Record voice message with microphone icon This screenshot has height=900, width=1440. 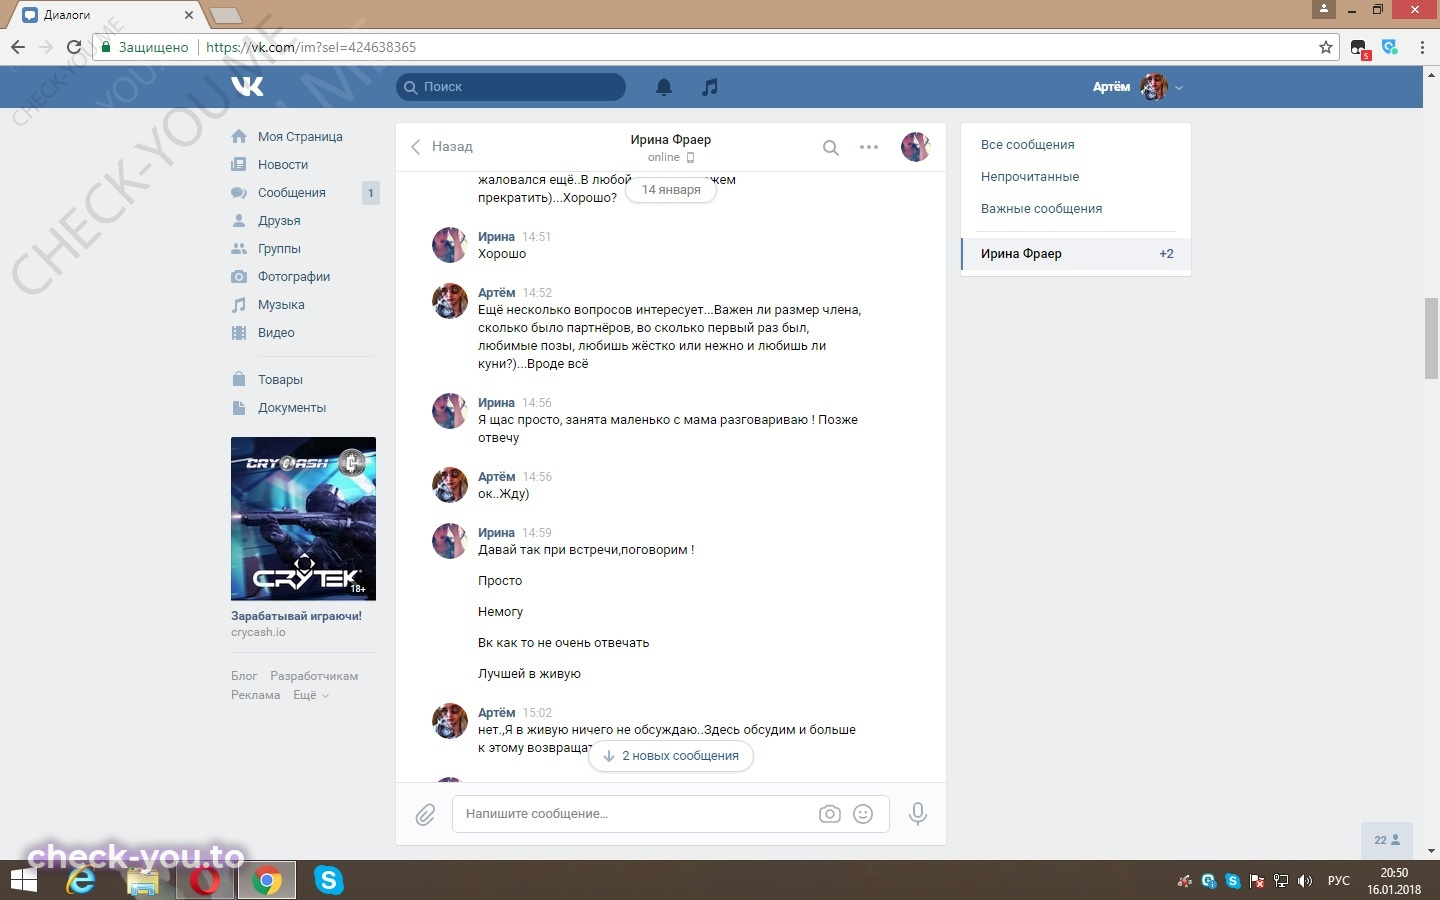tap(917, 814)
